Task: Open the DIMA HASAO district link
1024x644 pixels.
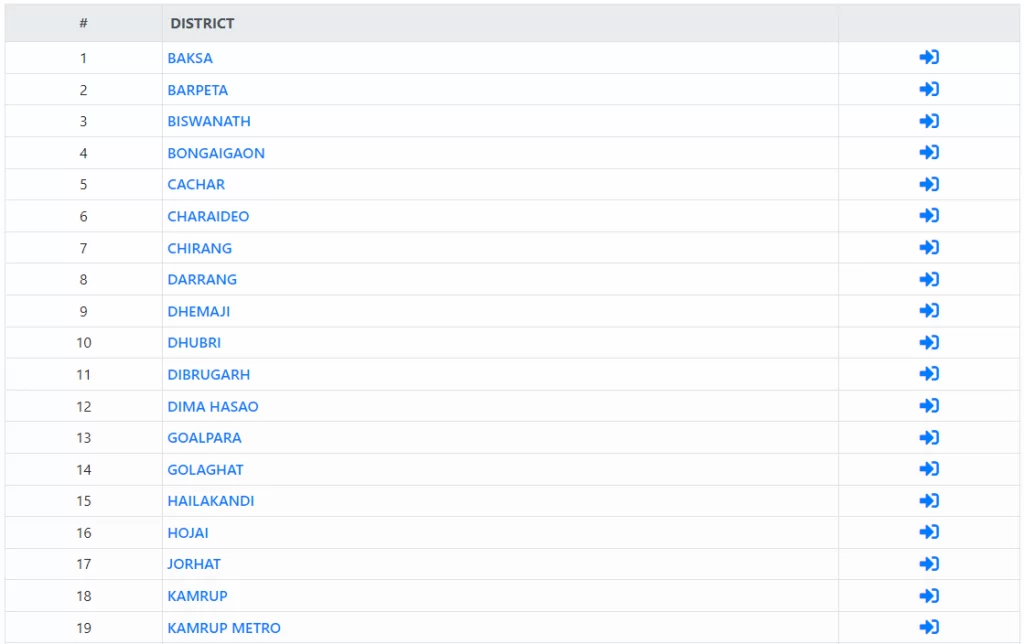Action: click(x=213, y=407)
